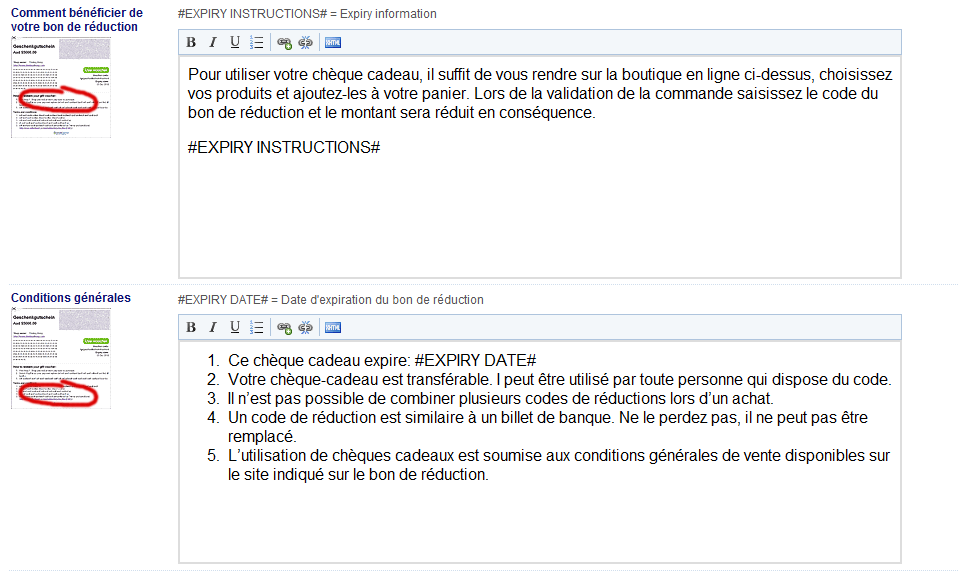The height and width of the screenshot is (586, 960).
Task: Edit HTML source in Conditions générales editor
Action: (x=333, y=327)
